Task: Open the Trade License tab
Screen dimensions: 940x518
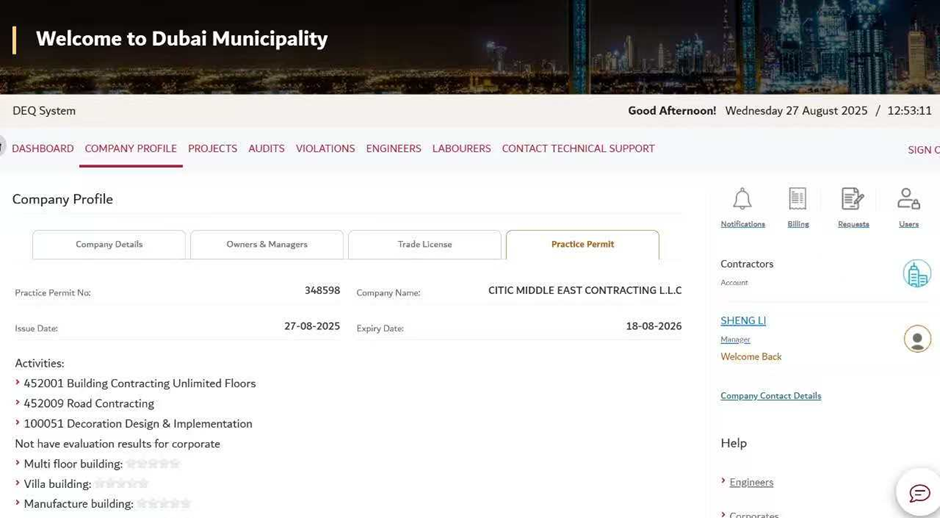Action: click(x=424, y=244)
